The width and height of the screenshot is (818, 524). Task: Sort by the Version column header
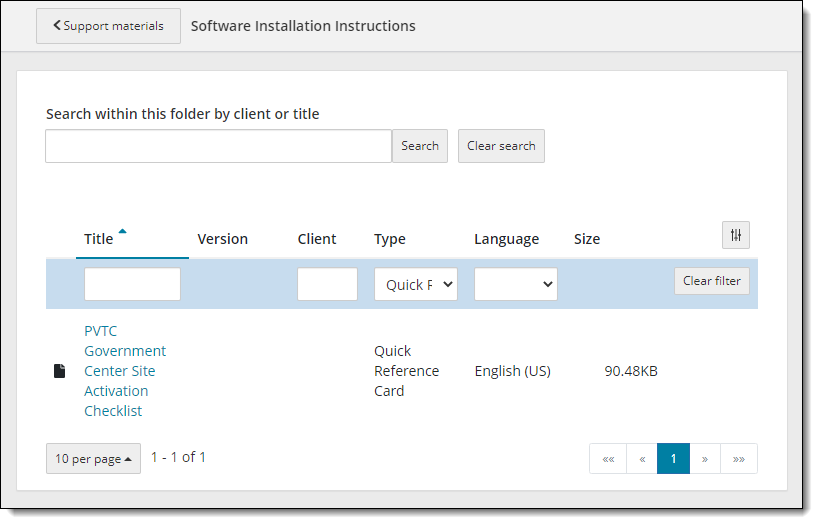(222, 239)
